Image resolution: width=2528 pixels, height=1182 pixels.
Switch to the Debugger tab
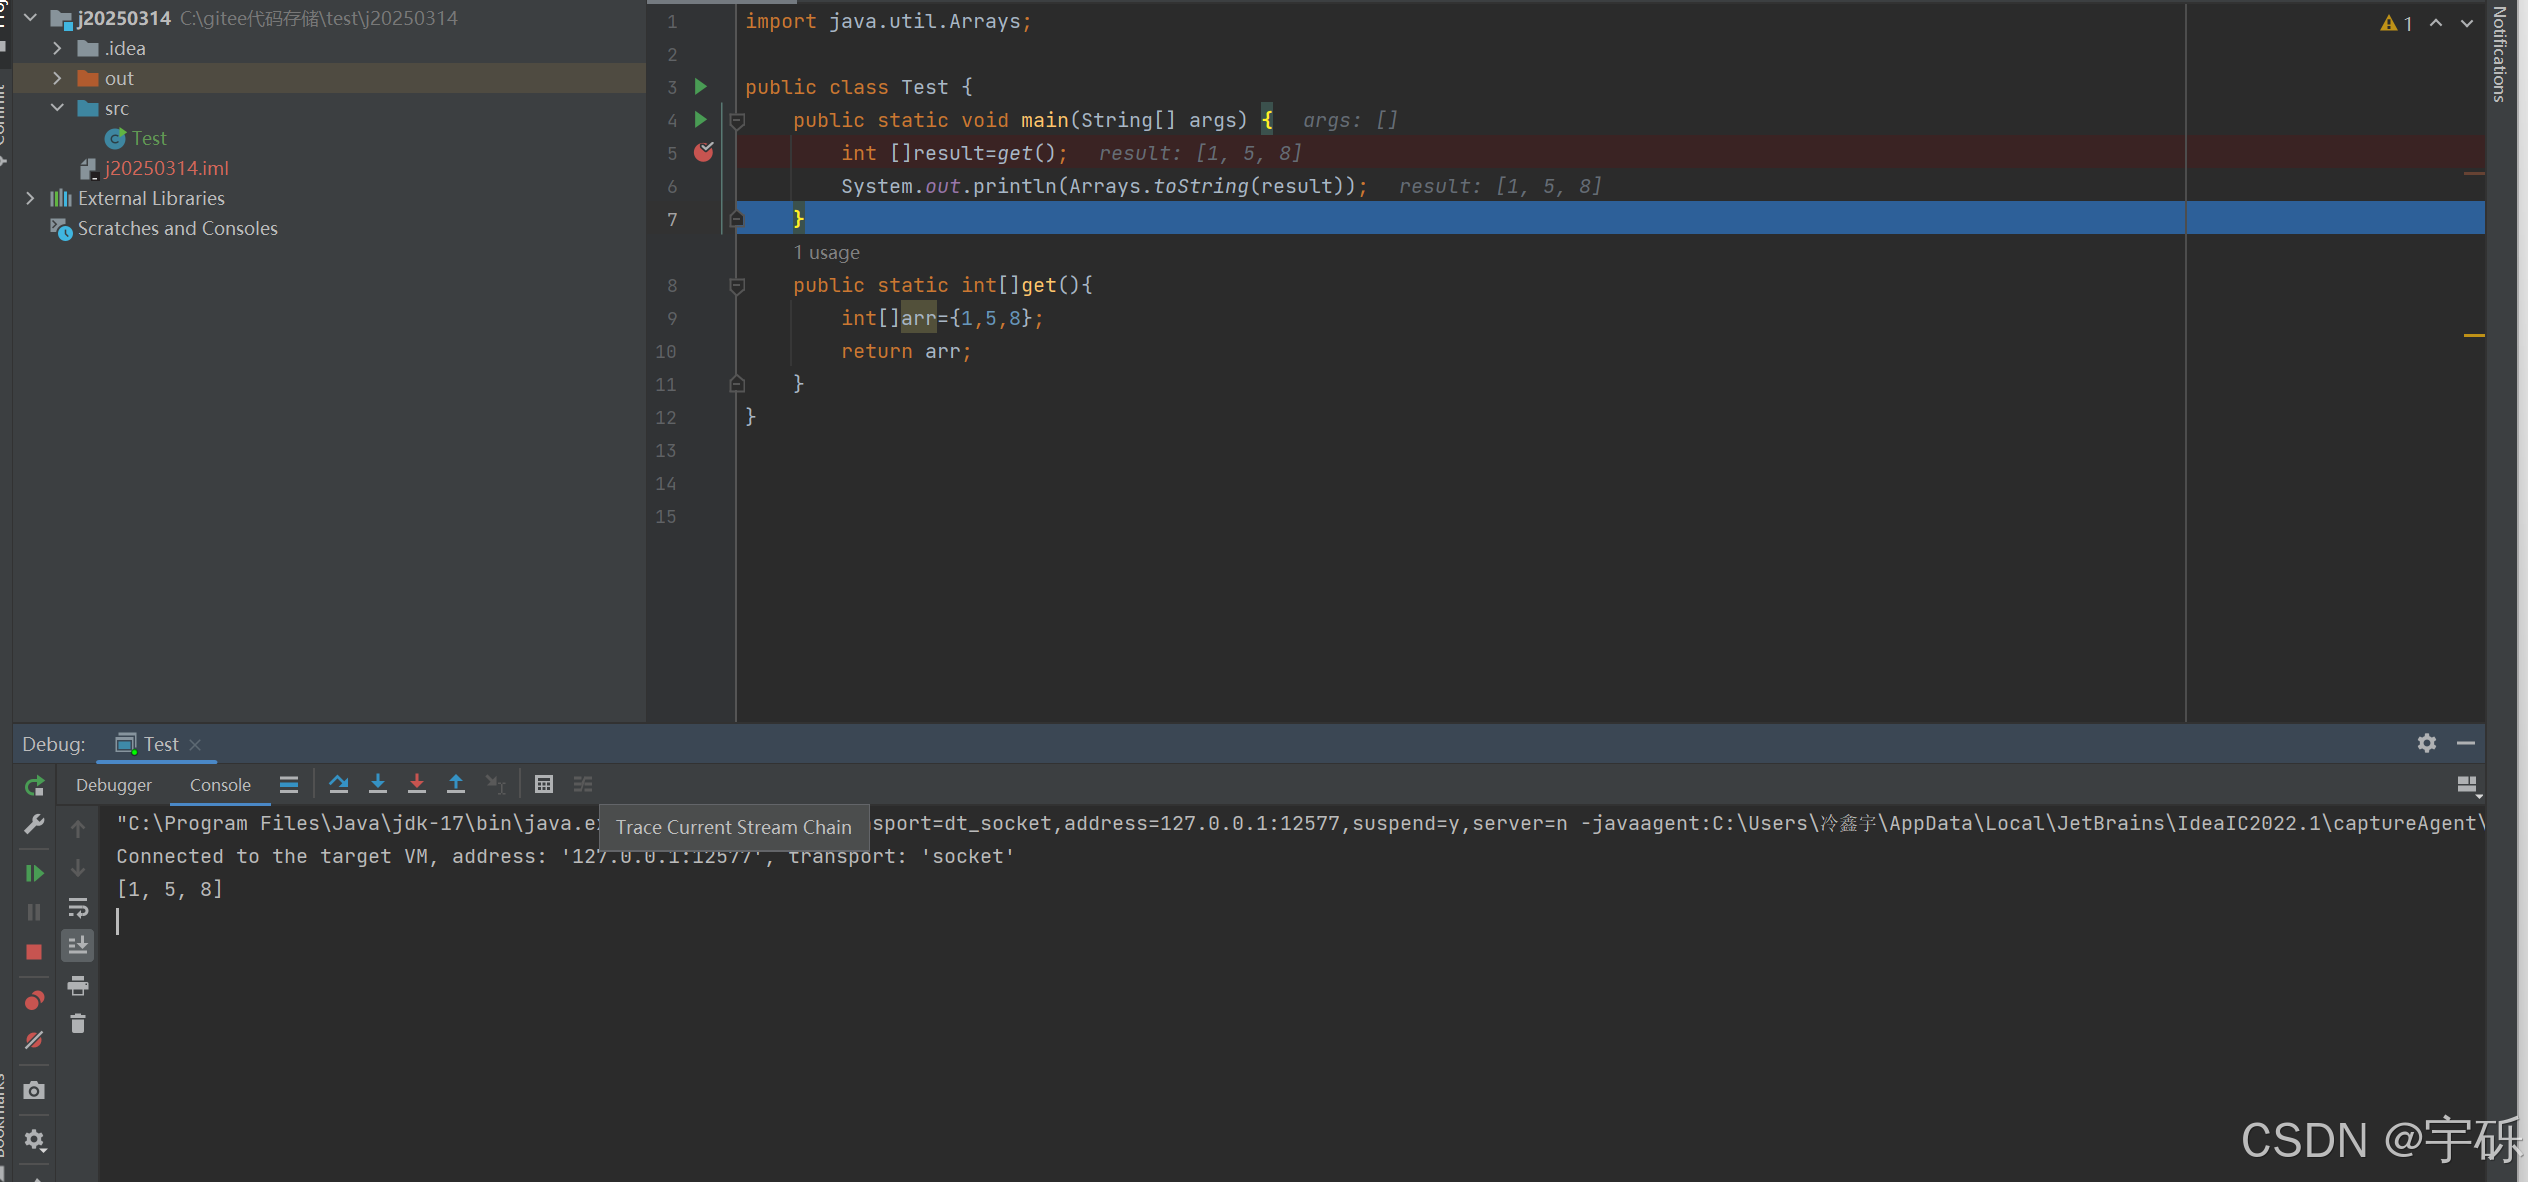click(114, 785)
